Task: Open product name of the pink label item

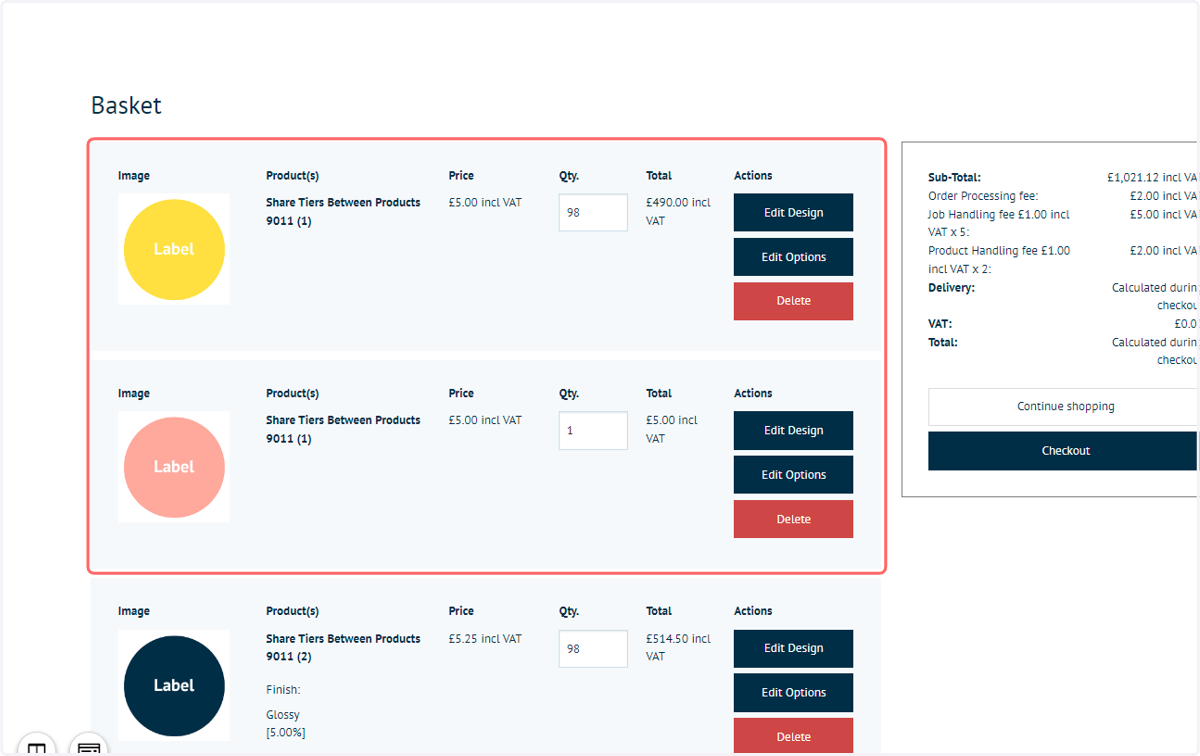Action: [343, 430]
